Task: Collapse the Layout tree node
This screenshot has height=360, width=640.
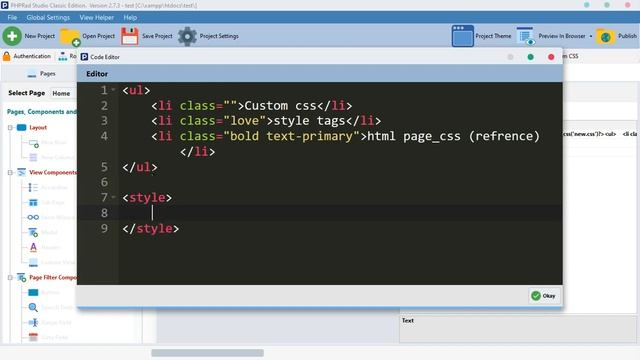Action: pyautogui.click(x=10, y=128)
